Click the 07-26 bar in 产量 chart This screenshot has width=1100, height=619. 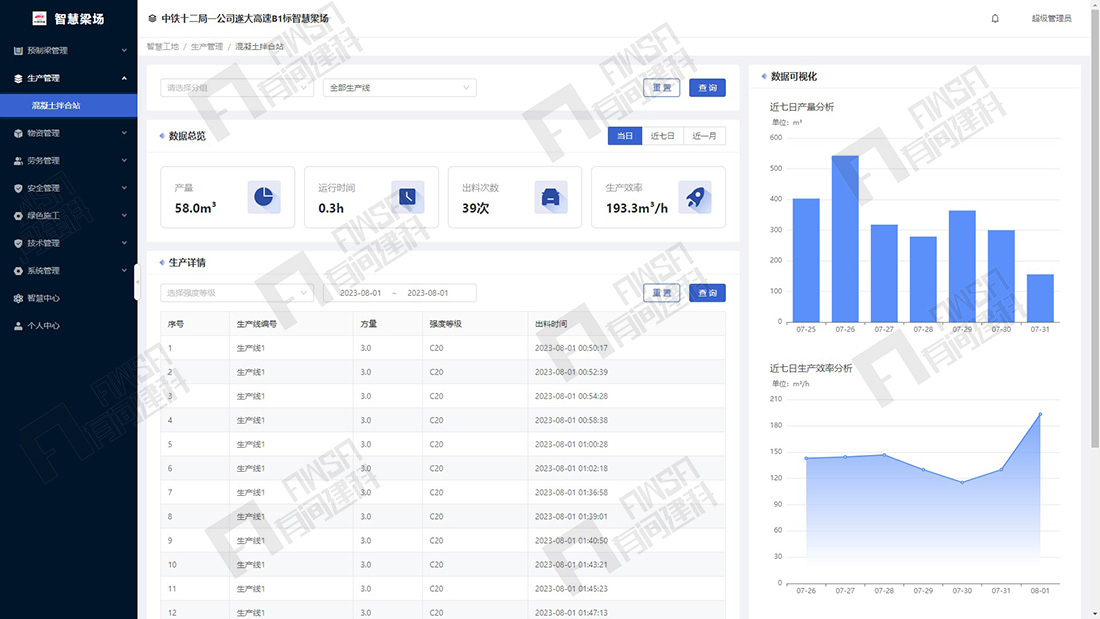pyautogui.click(x=845, y=239)
